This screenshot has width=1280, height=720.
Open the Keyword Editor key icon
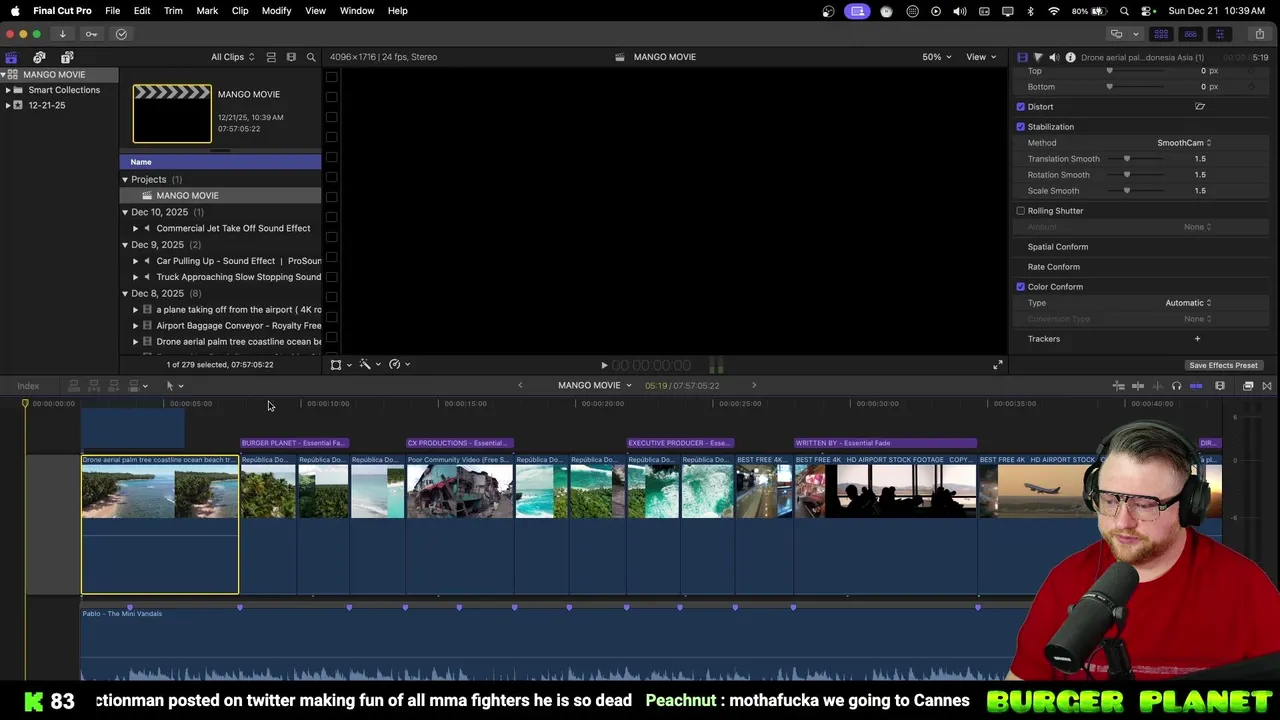[x=91, y=34]
